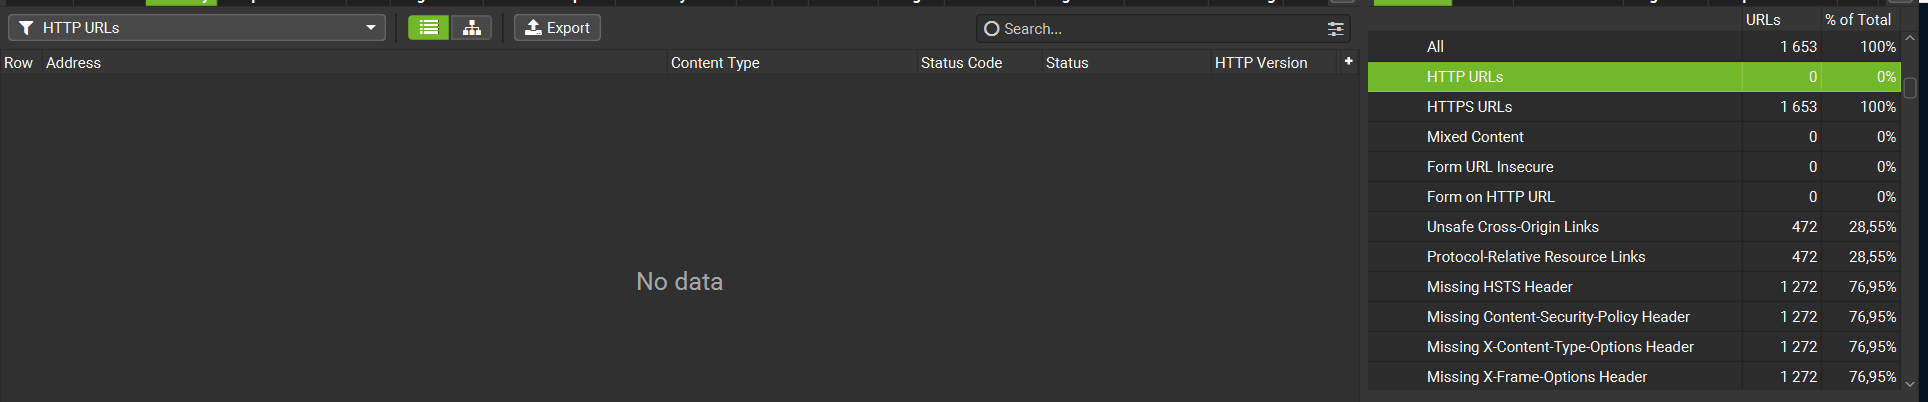Select Missing HSTS Header filter row
The width and height of the screenshot is (1928, 402).
(x=1499, y=287)
